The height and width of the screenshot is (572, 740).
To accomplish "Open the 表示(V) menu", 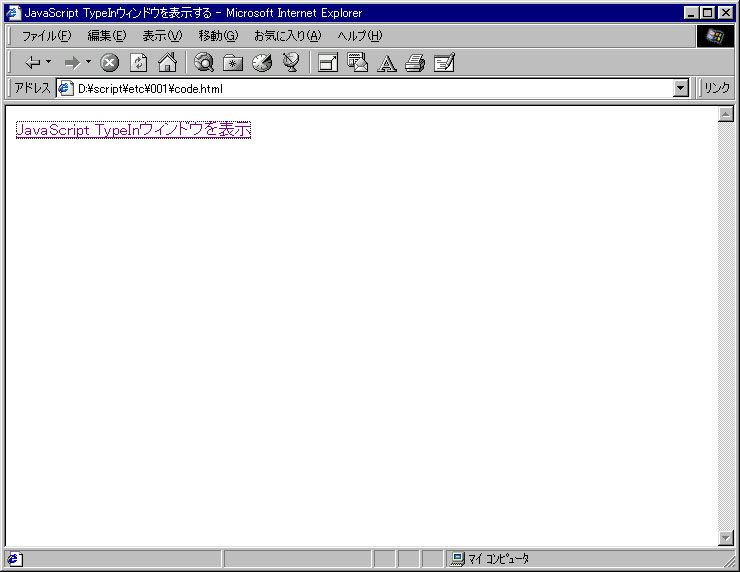I will click(x=162, y=36).
